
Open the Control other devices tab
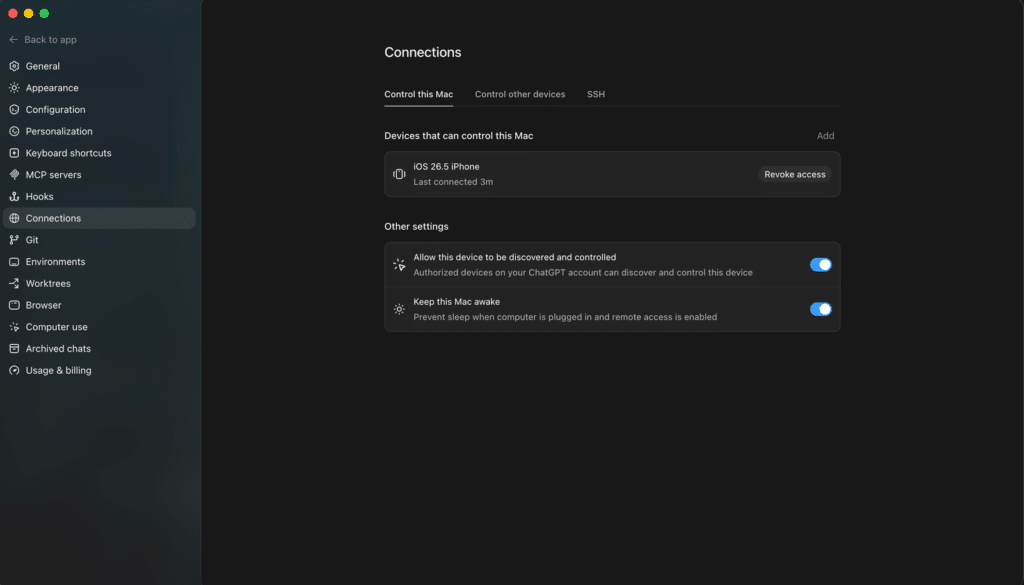pyautogui.click(x=520, y=94)
